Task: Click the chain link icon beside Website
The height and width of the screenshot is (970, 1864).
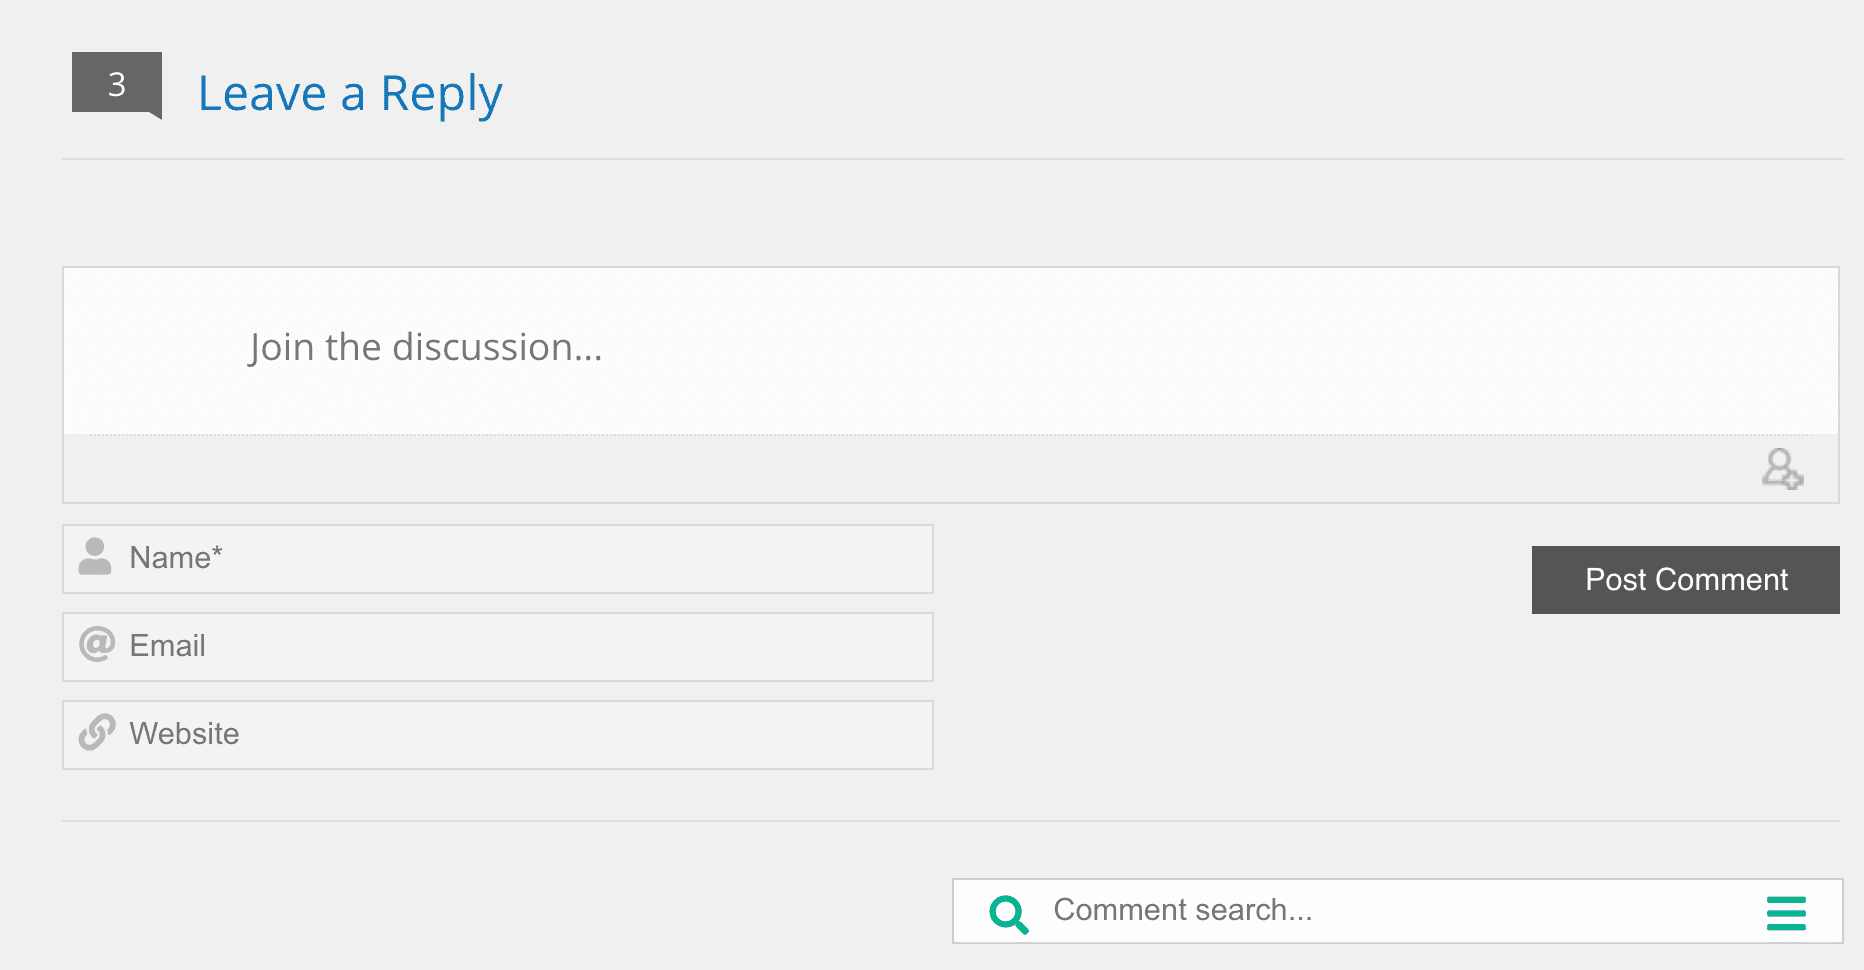Action: [97, 732]
